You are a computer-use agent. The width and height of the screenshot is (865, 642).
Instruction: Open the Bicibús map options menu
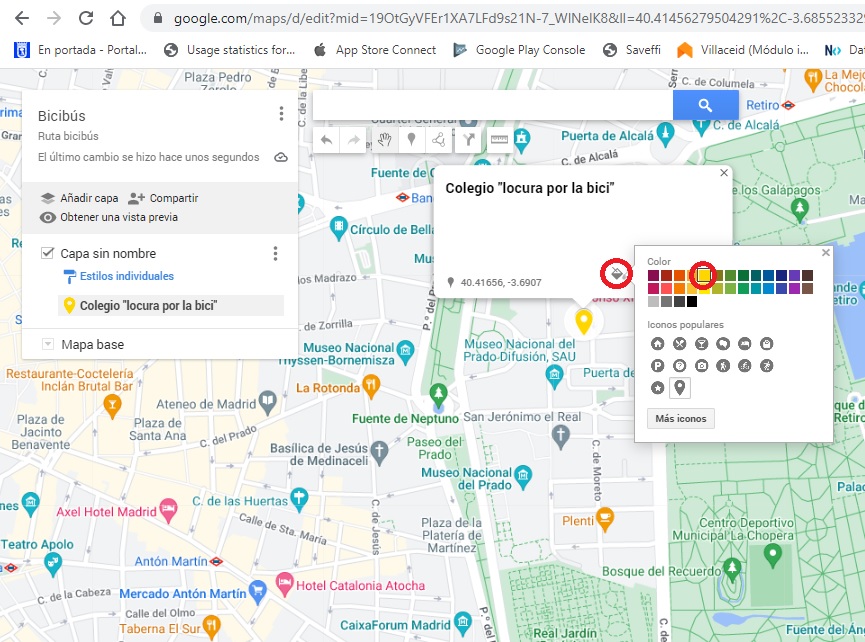point(281,115)
